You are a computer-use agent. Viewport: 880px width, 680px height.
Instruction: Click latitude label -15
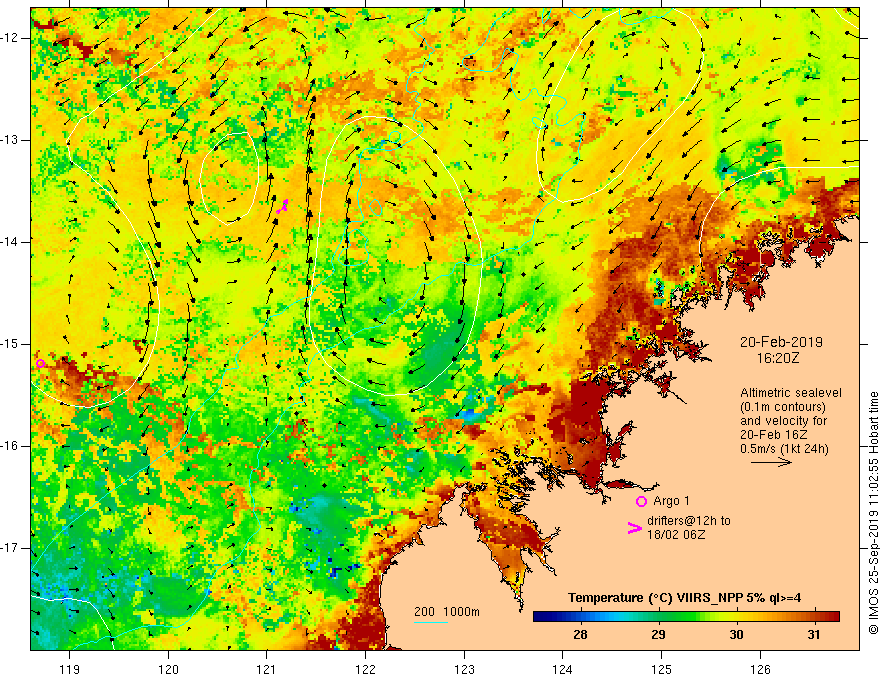click(x=11, y=344)
